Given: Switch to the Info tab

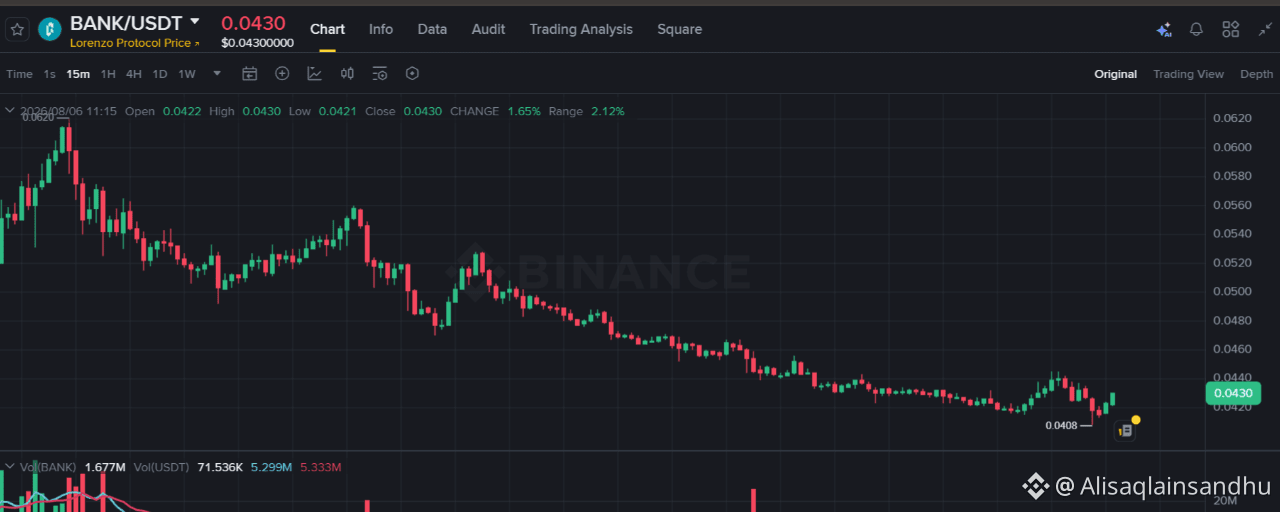Looking at the screenshot, I should pos(381,29).
